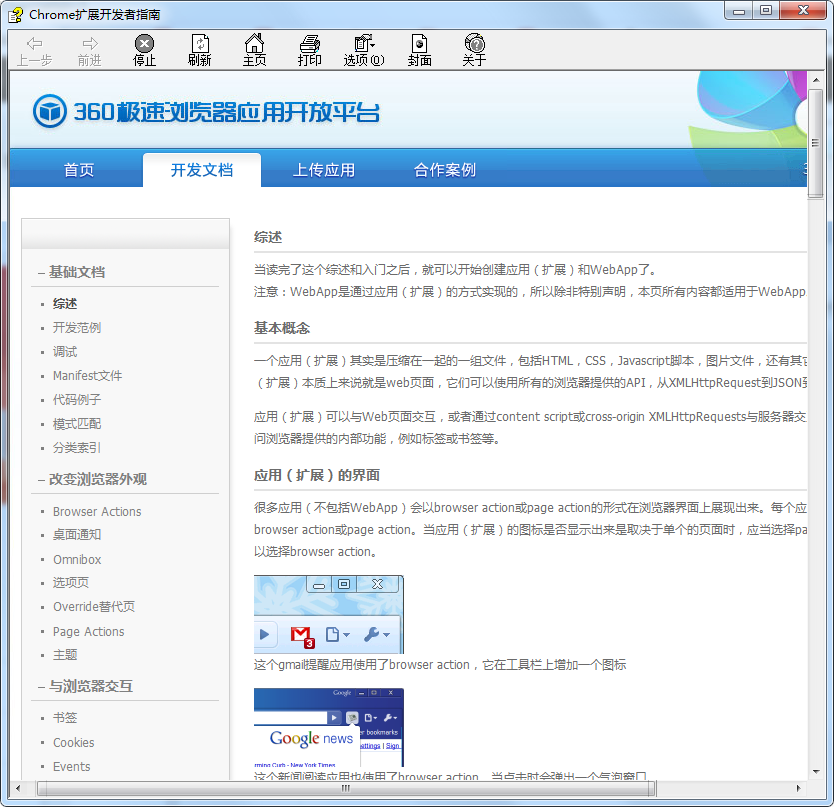Switch to the 首页 navigation tab
The width and height of the screenshot is (834, 807).
click(79, 170)
